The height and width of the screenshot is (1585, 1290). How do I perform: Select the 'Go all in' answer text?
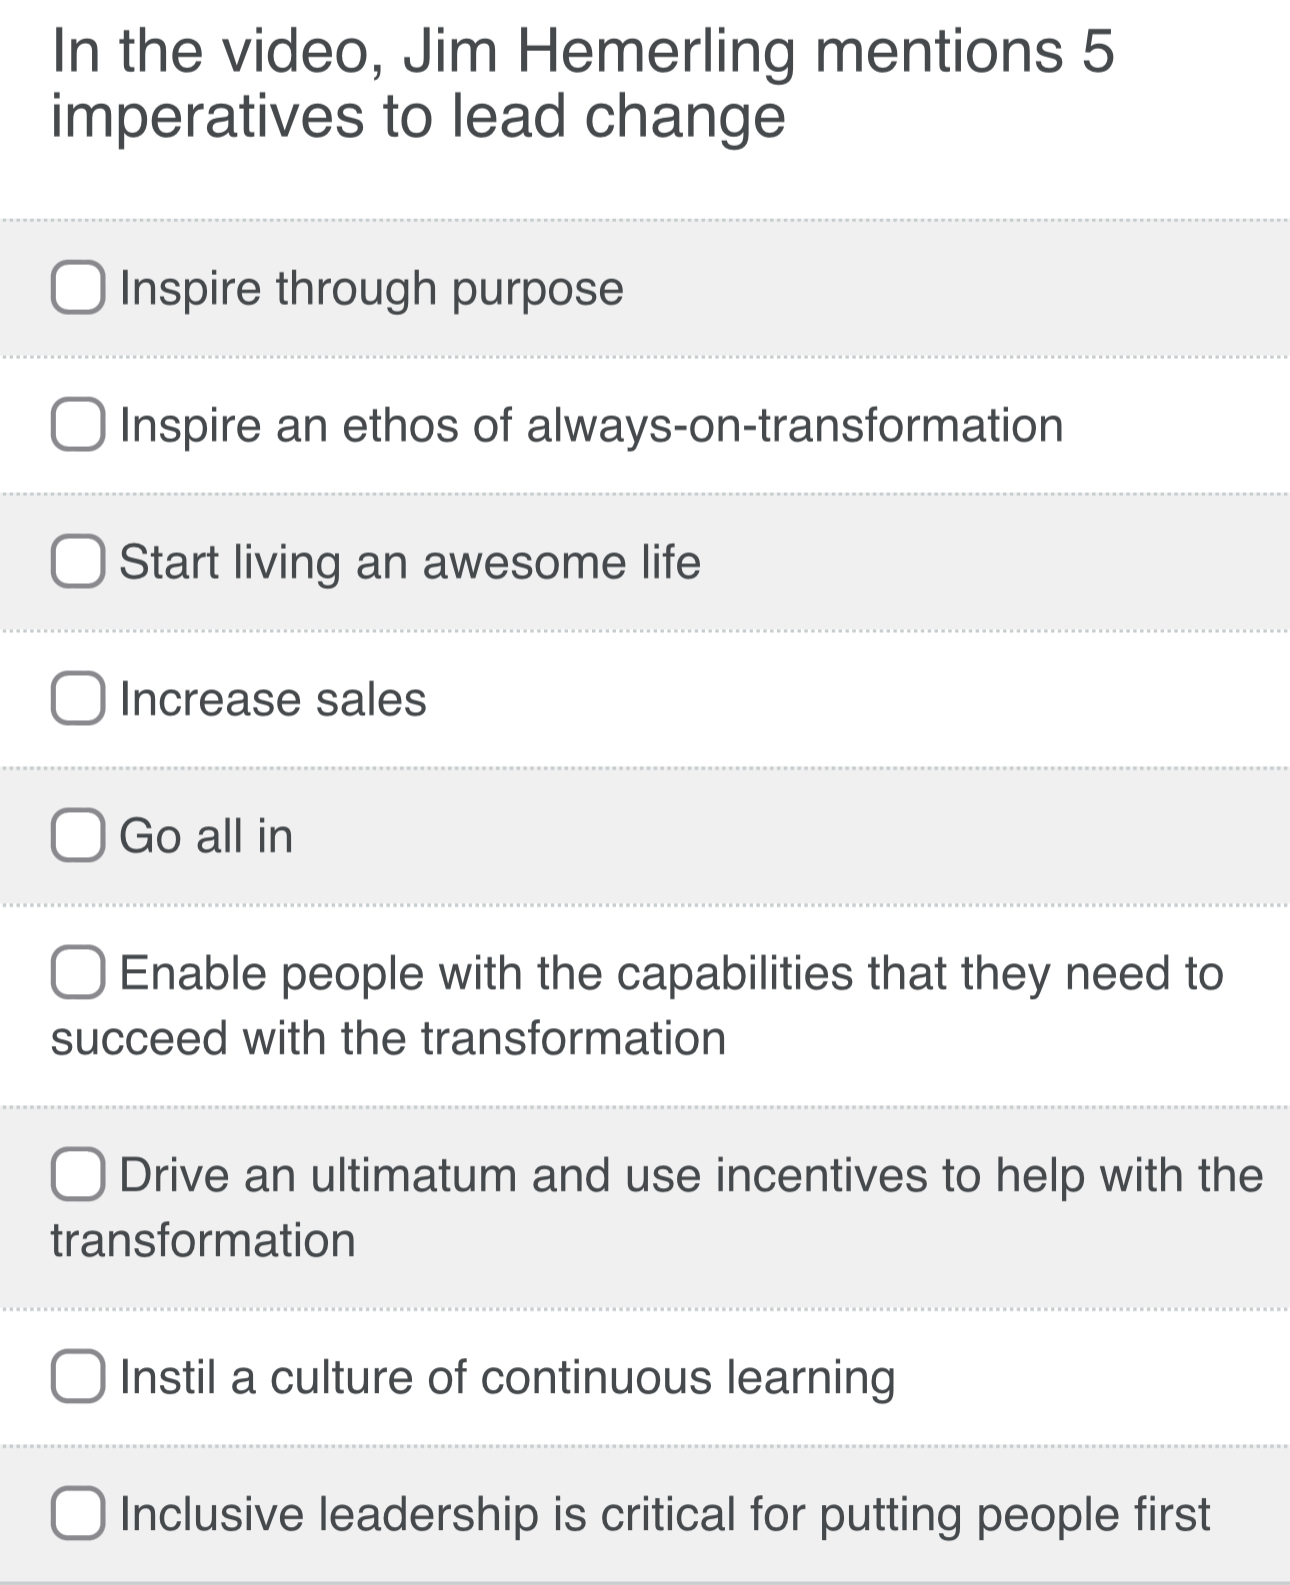coord(204,837)
